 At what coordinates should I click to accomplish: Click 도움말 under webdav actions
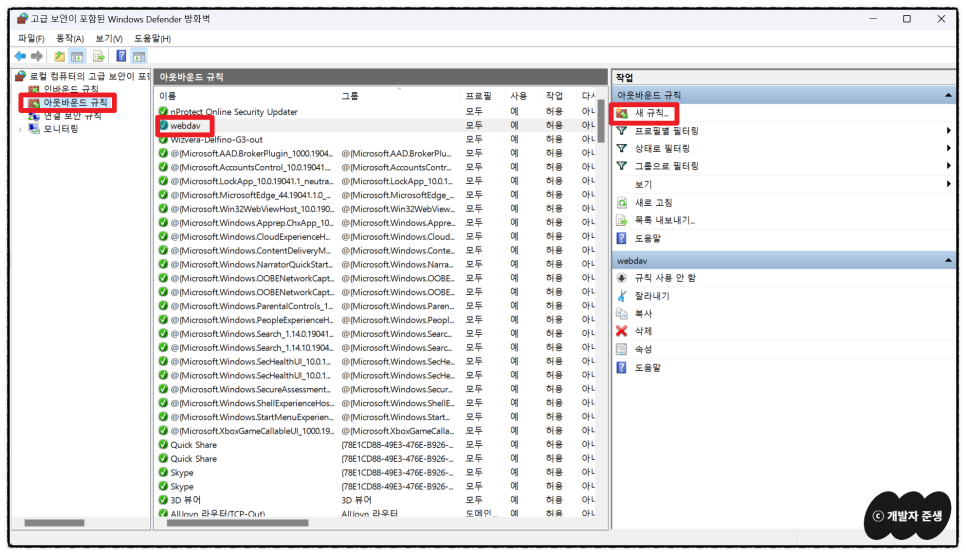(x=647, y=368)
